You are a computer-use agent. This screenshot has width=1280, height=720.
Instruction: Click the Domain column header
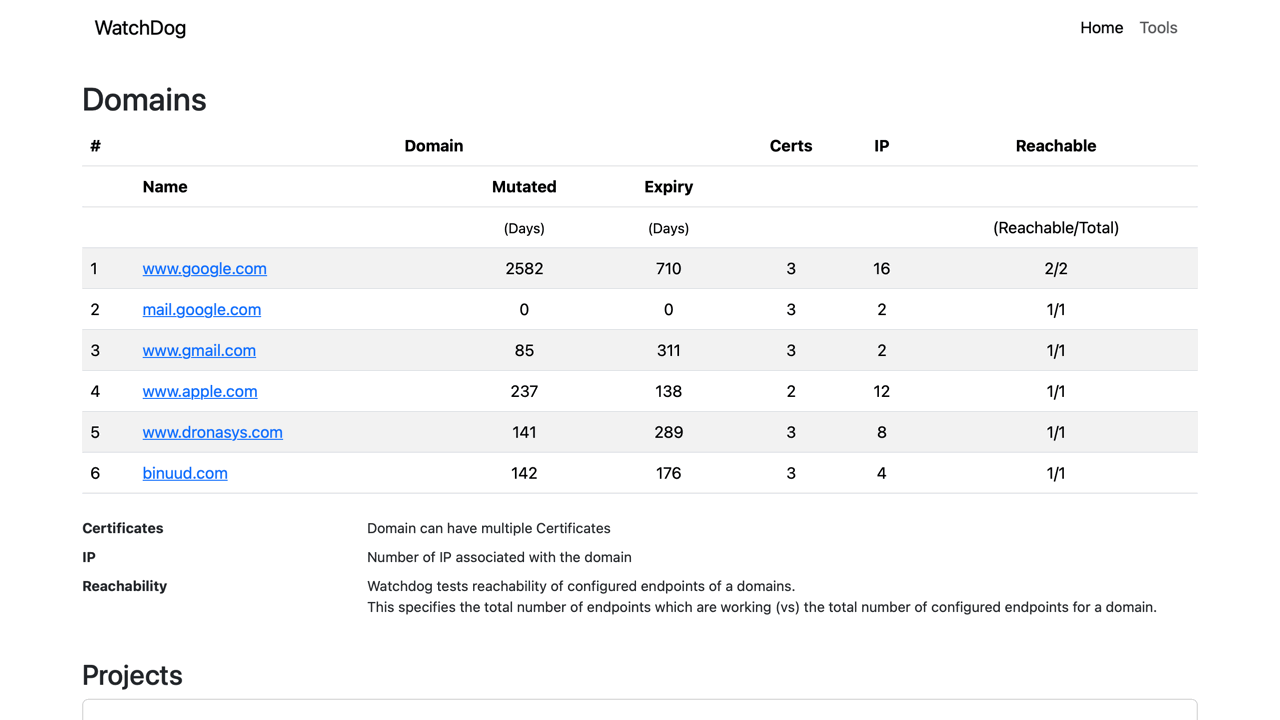coord(434,146)
